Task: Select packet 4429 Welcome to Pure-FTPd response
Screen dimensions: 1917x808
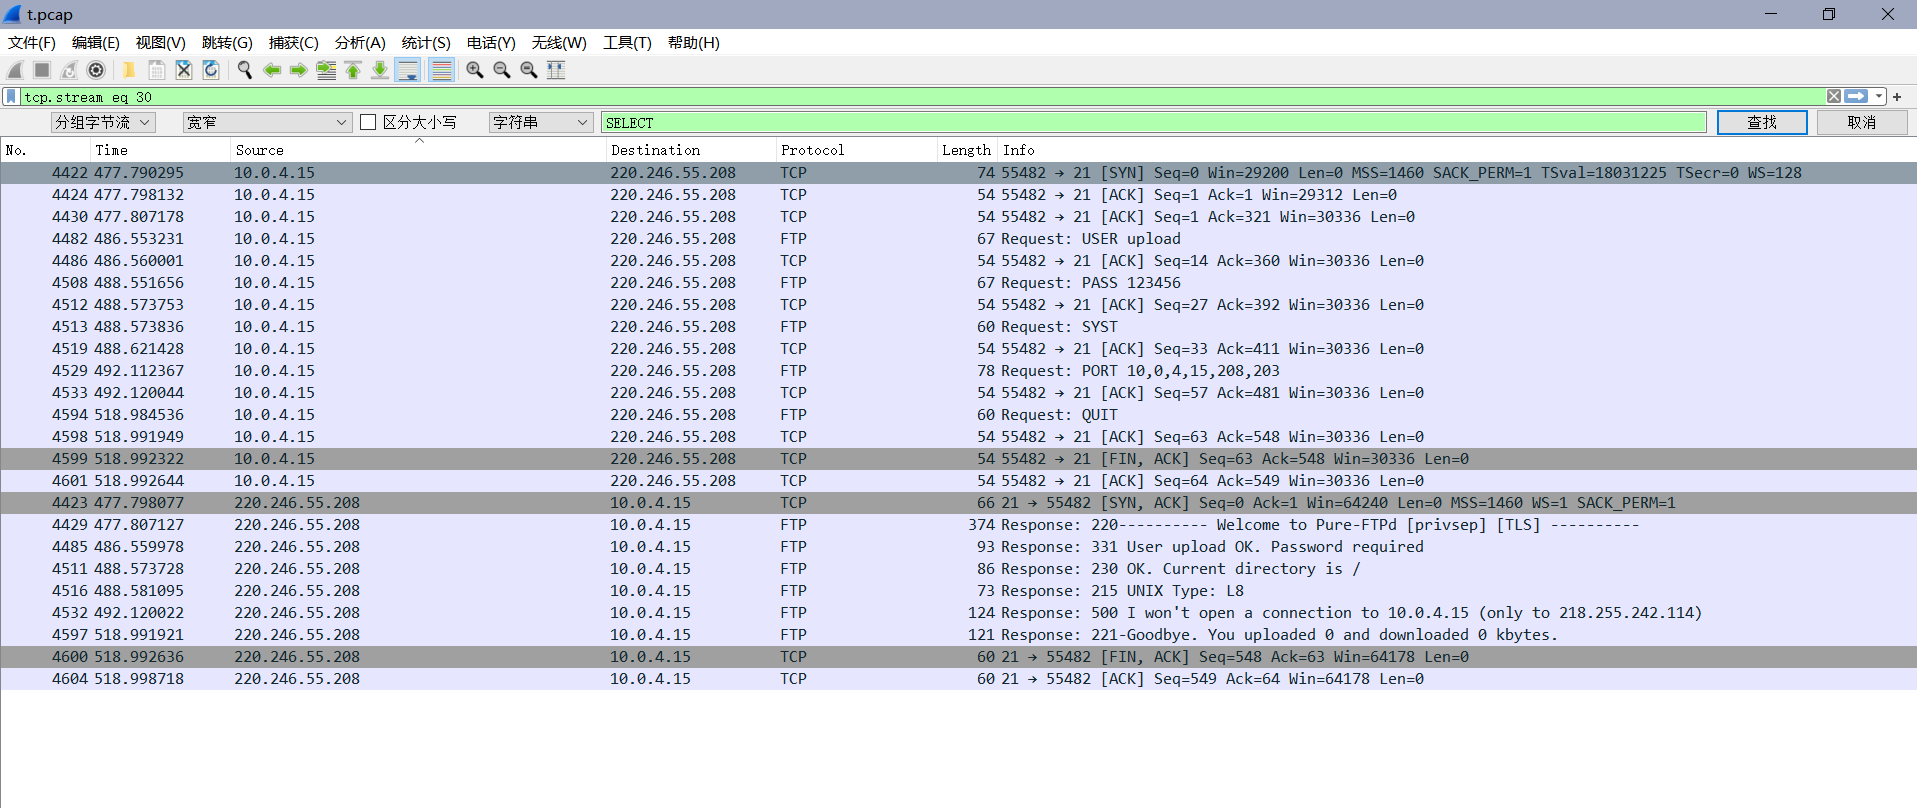Action: point(958,525)
